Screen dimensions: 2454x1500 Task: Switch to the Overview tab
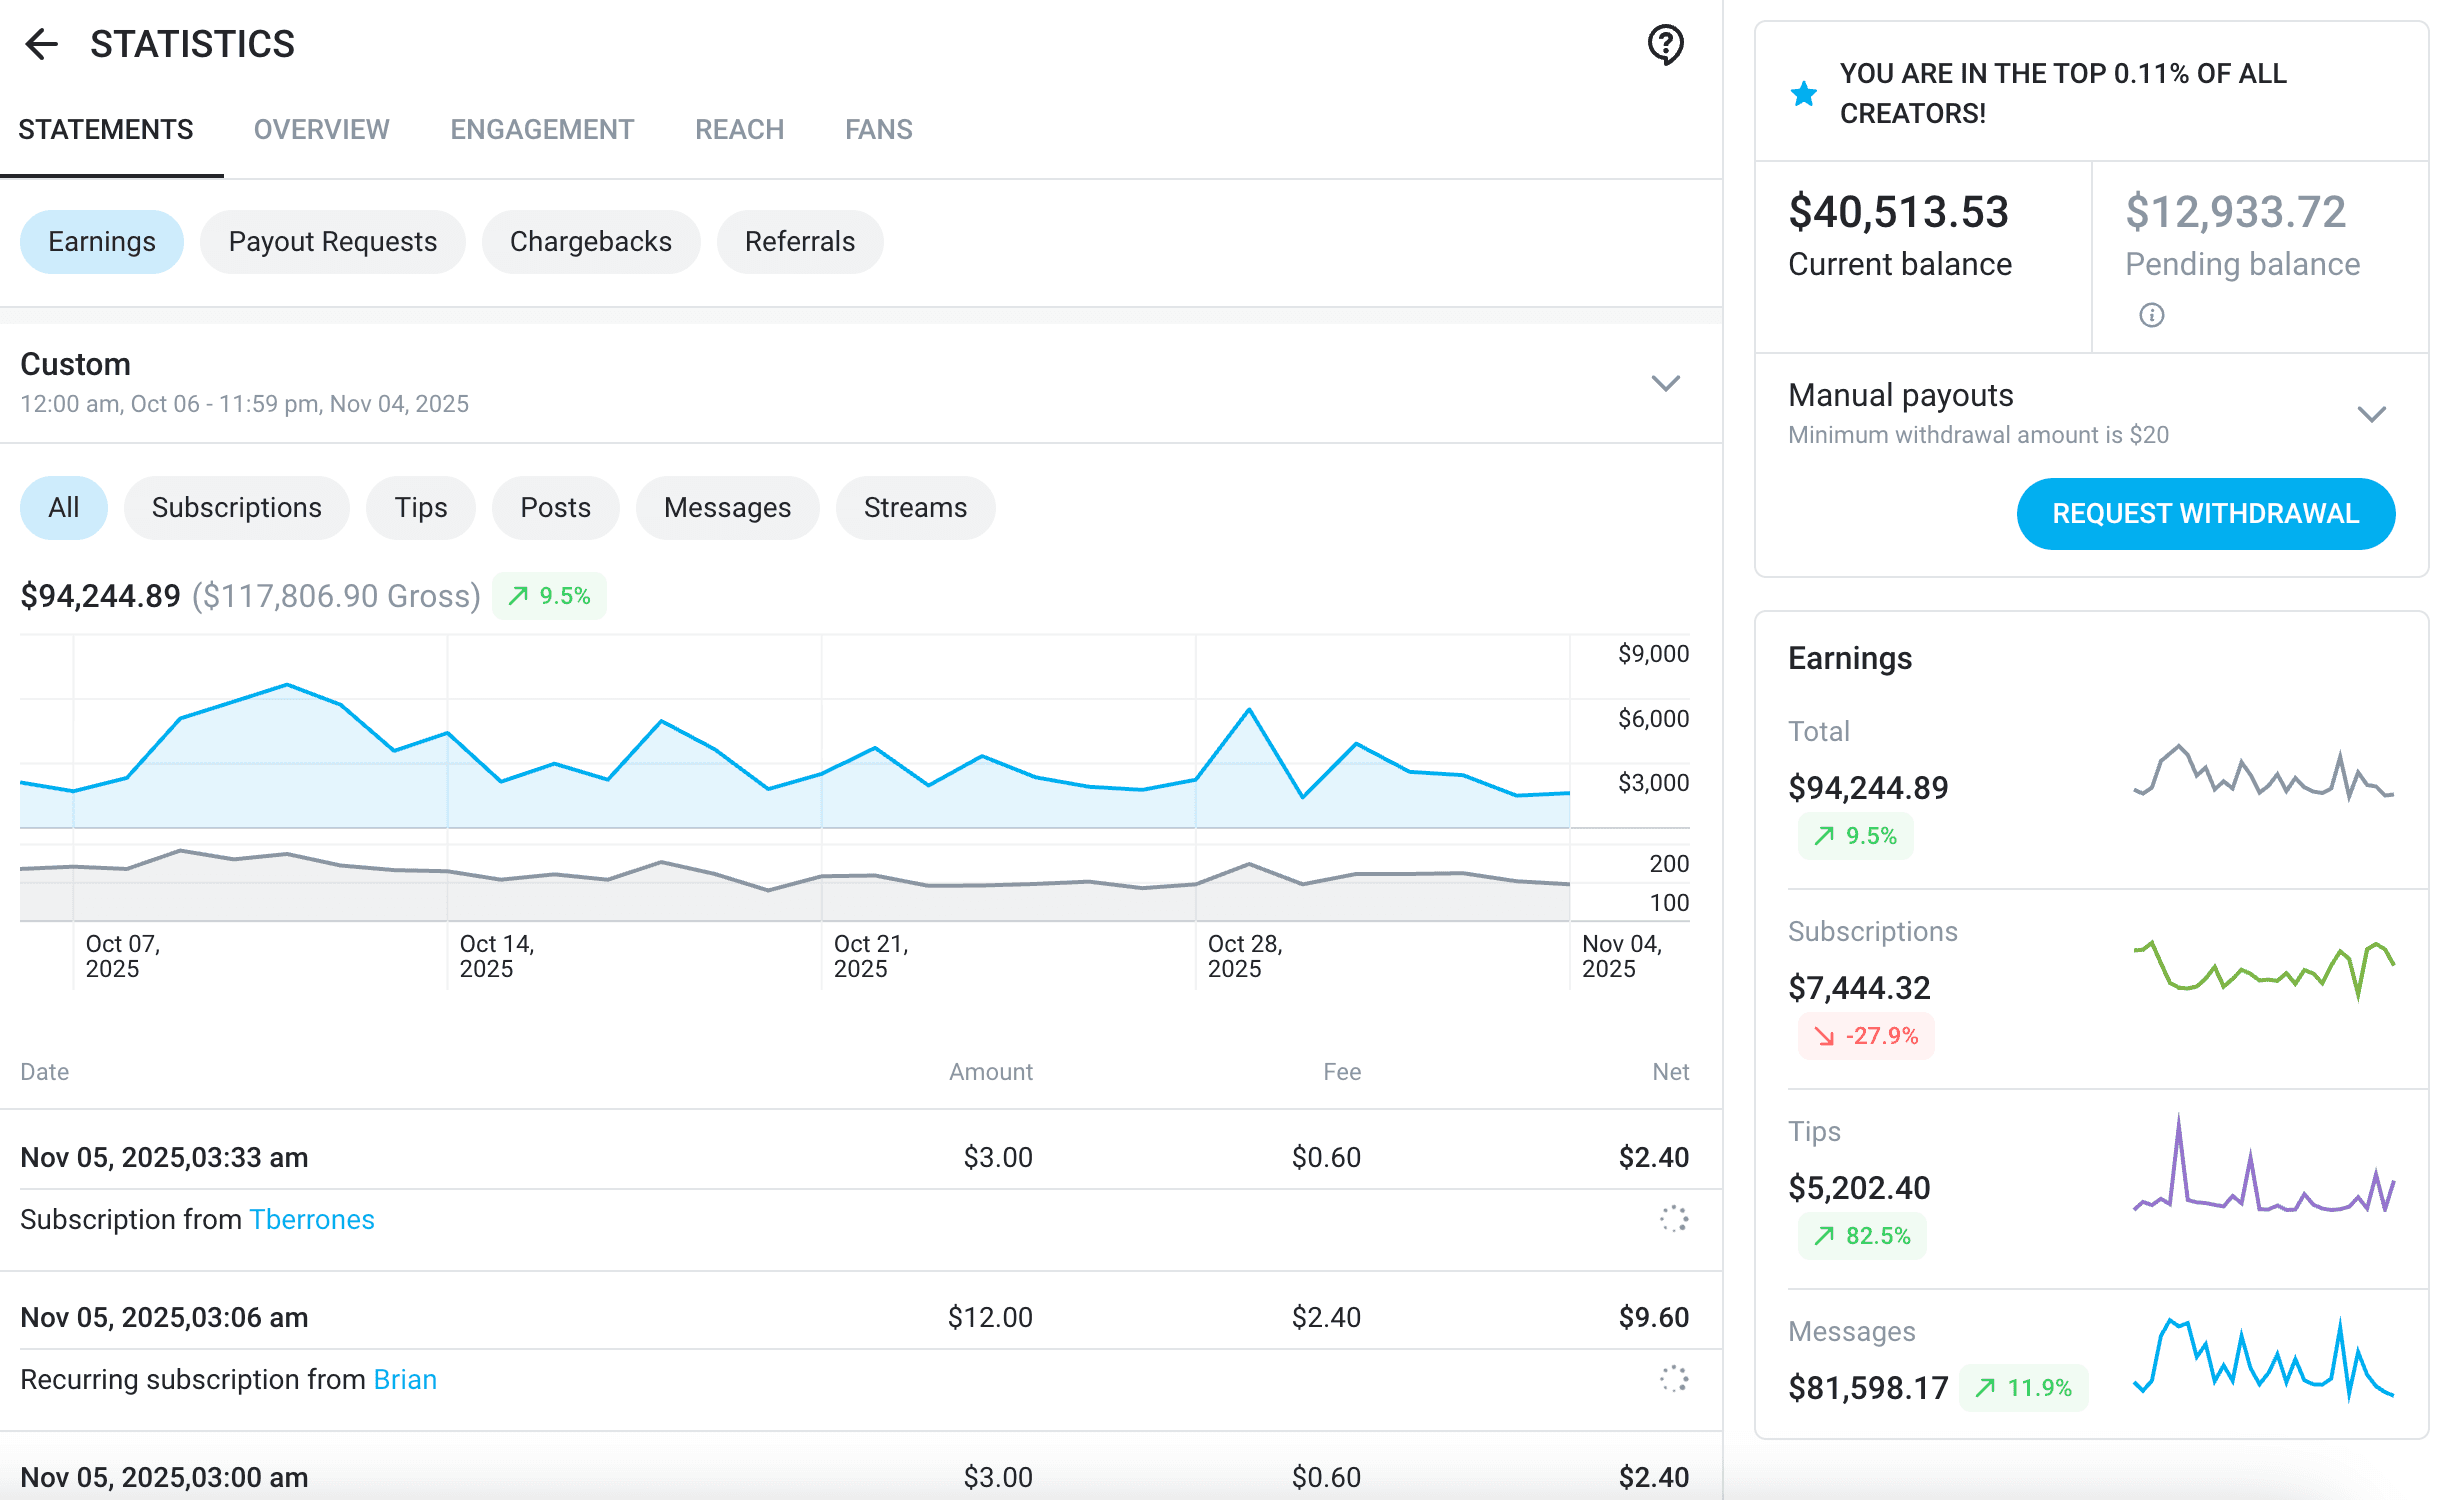tap(321, 130)
